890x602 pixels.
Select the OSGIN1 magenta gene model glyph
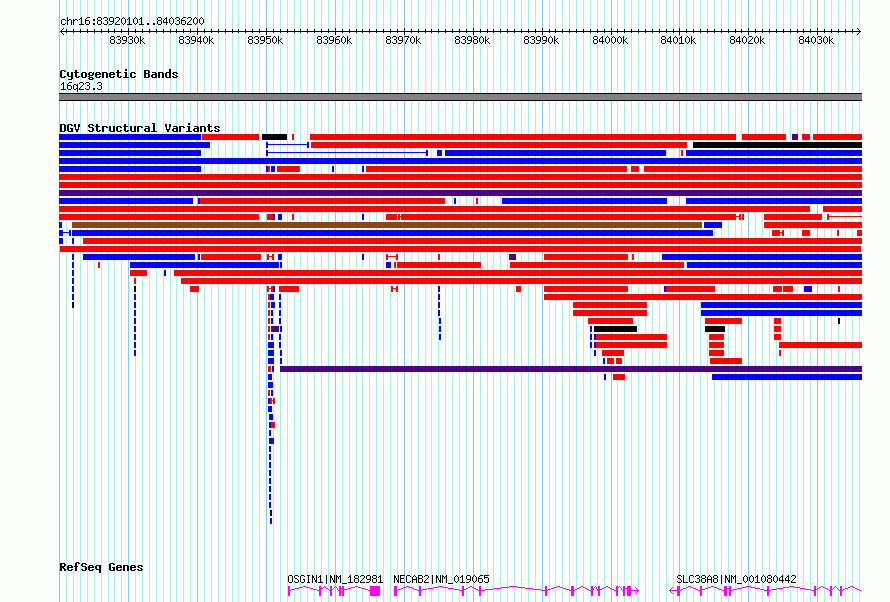coord(334,591)
